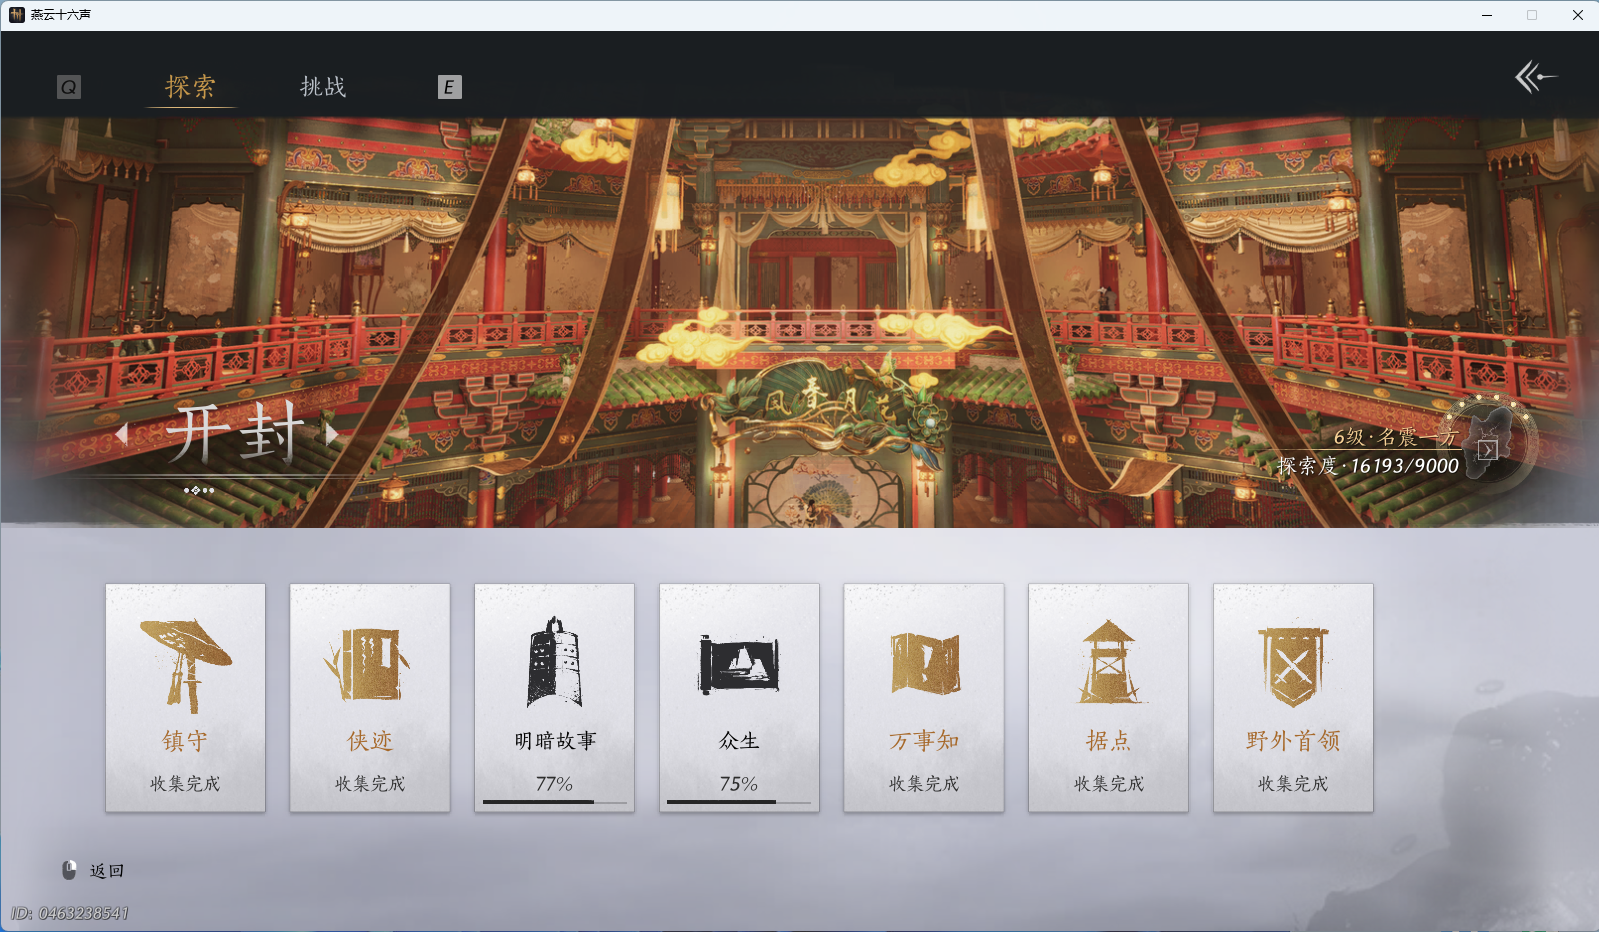Minimize the 燕云十六声 window
This screenshot has width=1599, height=932.
[1487, 15]
